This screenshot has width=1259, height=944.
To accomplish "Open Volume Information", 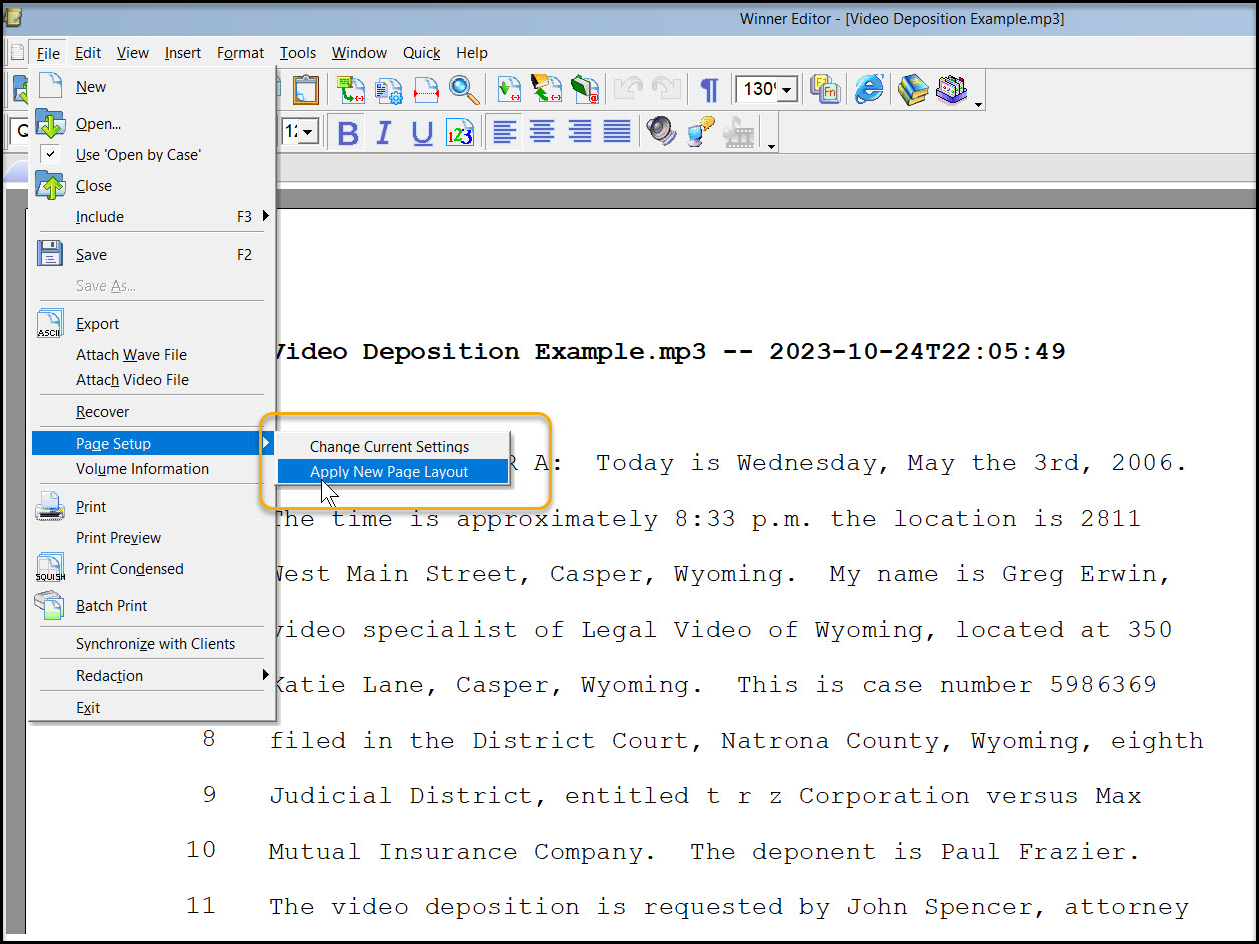I will pyautogui.click(x=153, y=469).
